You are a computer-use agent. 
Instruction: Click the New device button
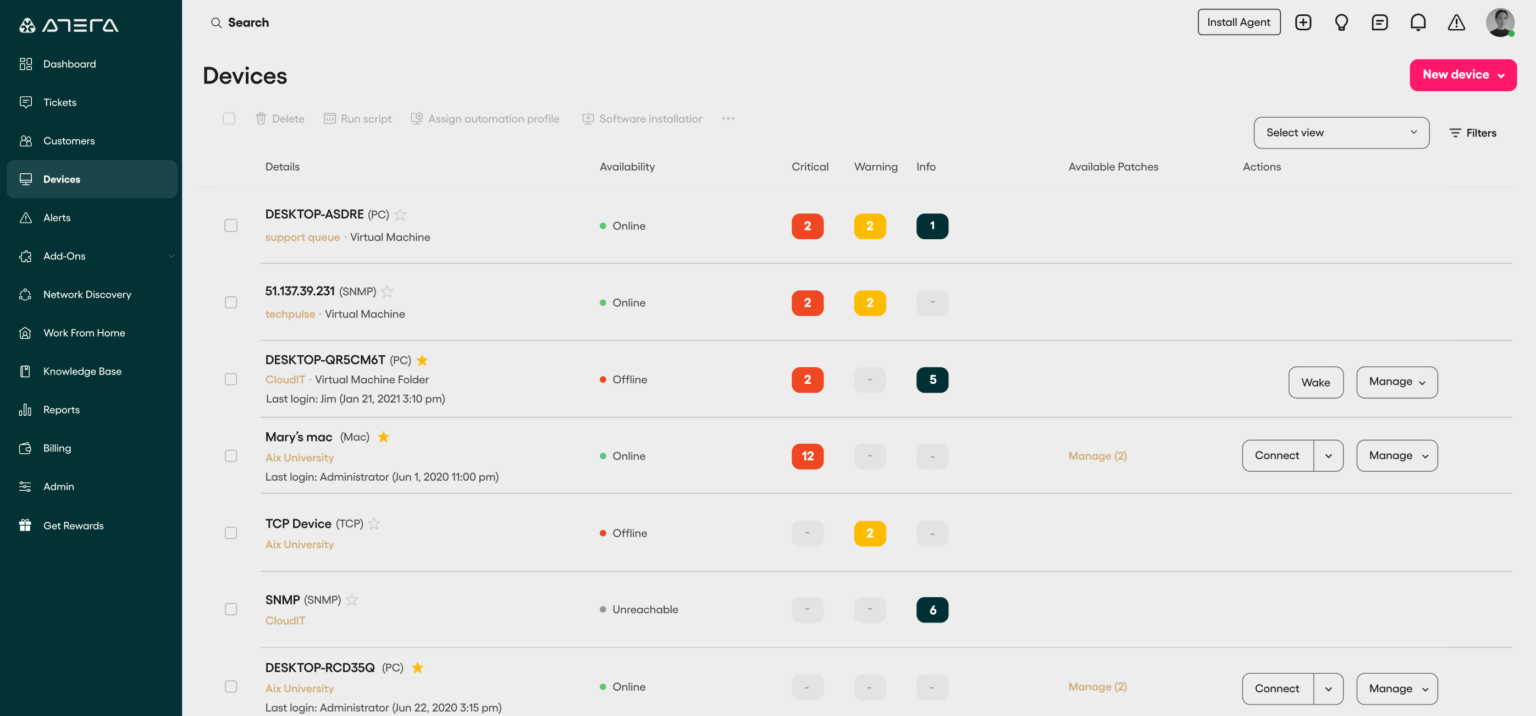[x=1462, y=75]
